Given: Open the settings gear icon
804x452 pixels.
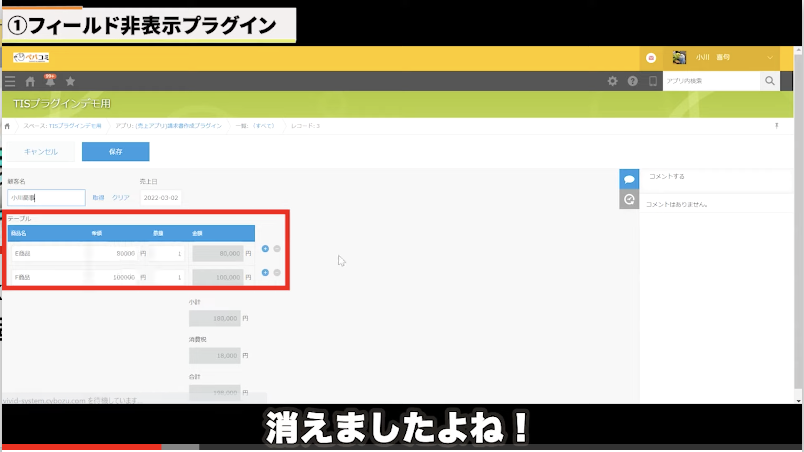Looking at the screenshot, I should (613, 81).
